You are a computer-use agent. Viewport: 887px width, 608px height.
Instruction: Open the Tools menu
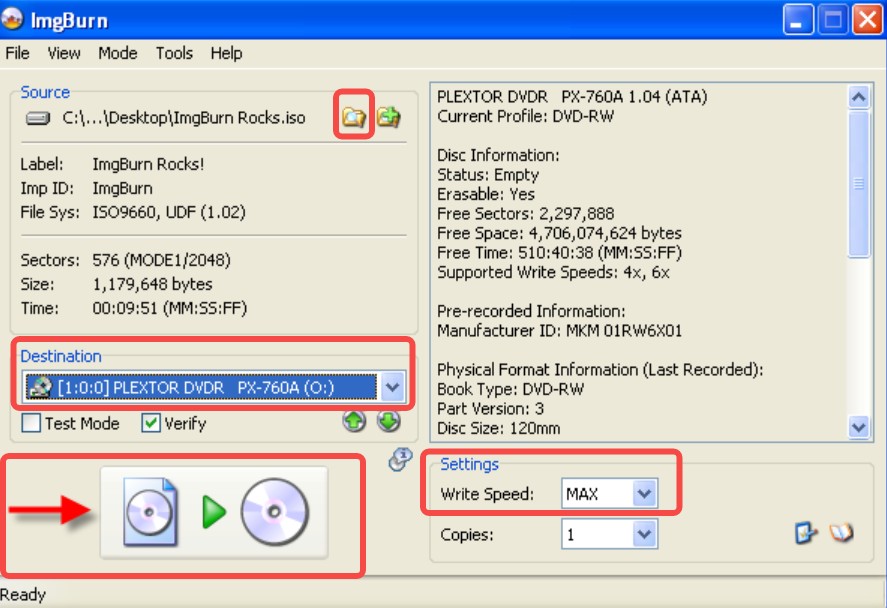(x=174, y=53)
